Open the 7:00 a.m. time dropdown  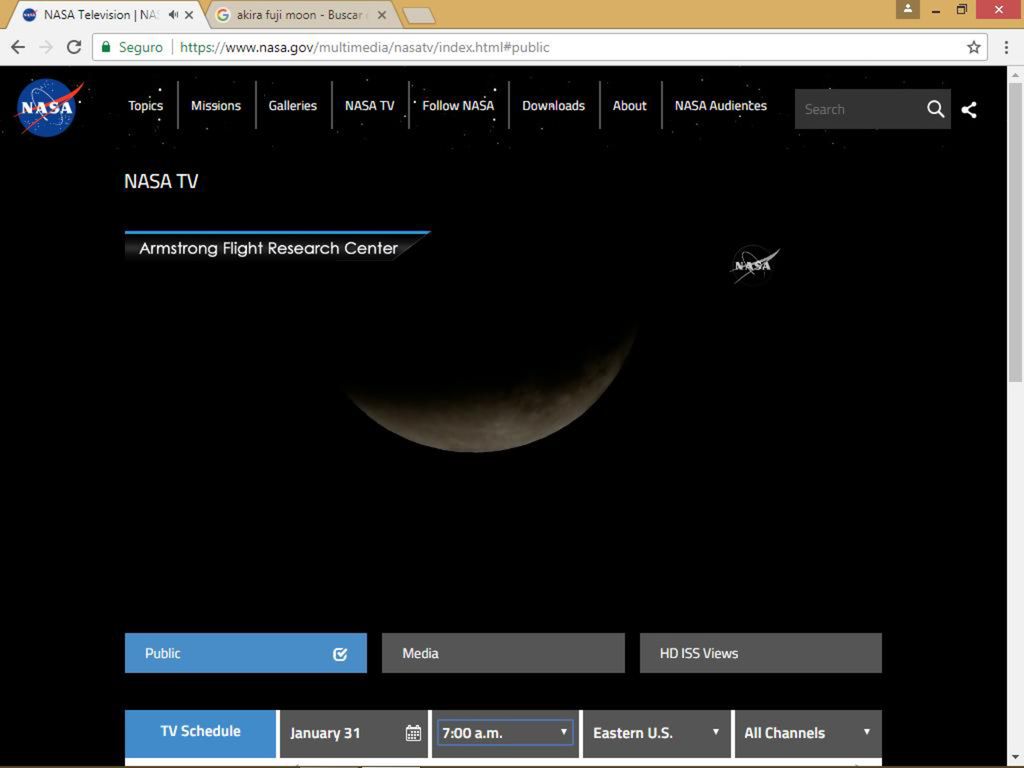click(x=505, y=733)
